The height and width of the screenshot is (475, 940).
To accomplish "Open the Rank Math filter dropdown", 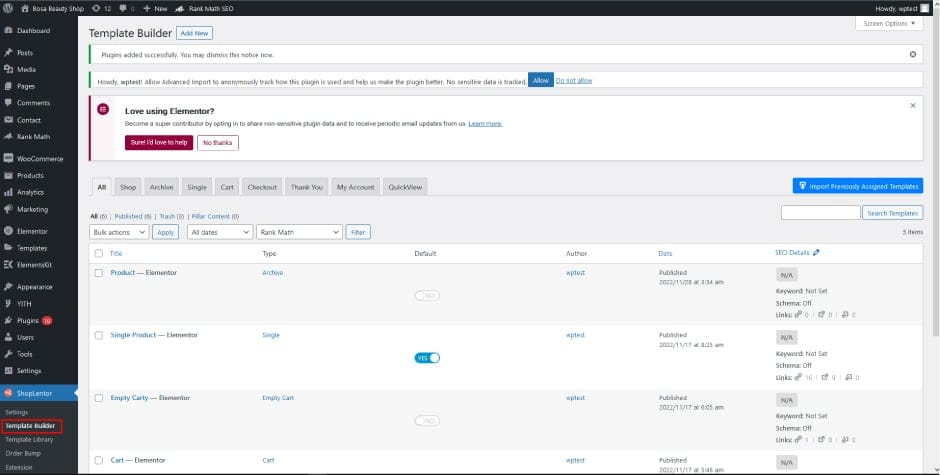I will tap(299, 232).
